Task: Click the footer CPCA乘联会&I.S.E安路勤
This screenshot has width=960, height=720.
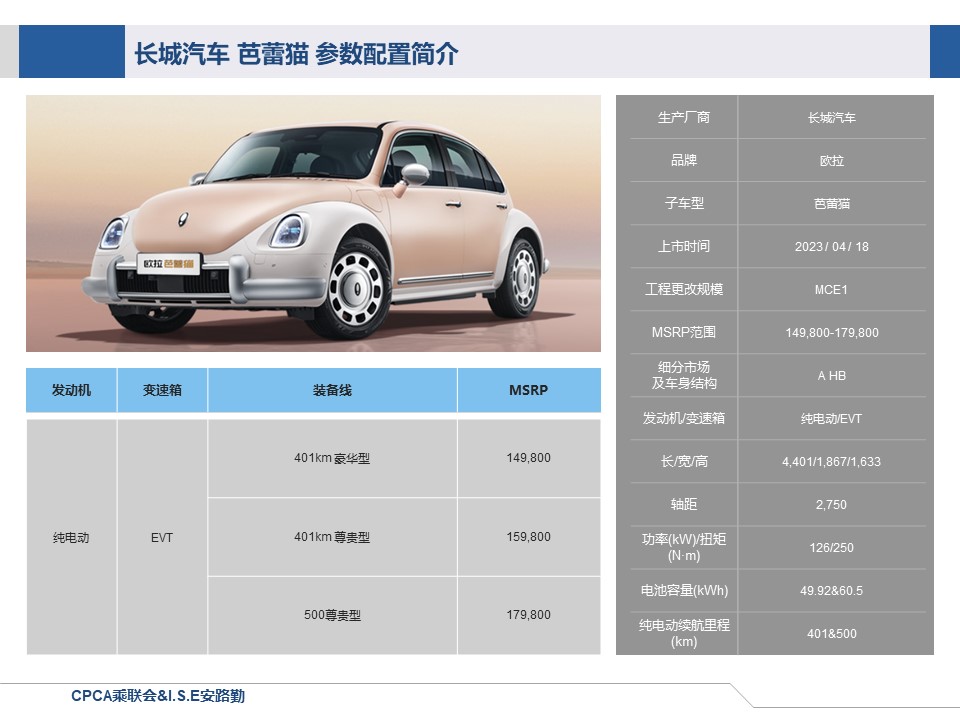Action: (158, 696)
